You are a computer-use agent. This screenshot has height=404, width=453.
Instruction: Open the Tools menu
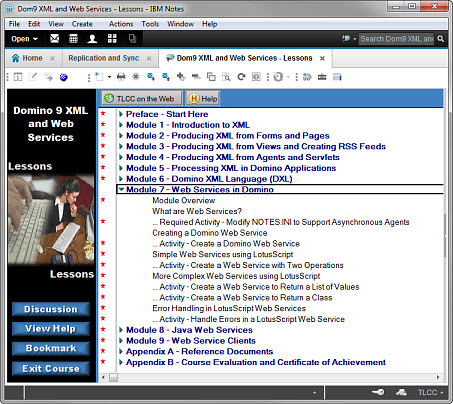point(150,24)
